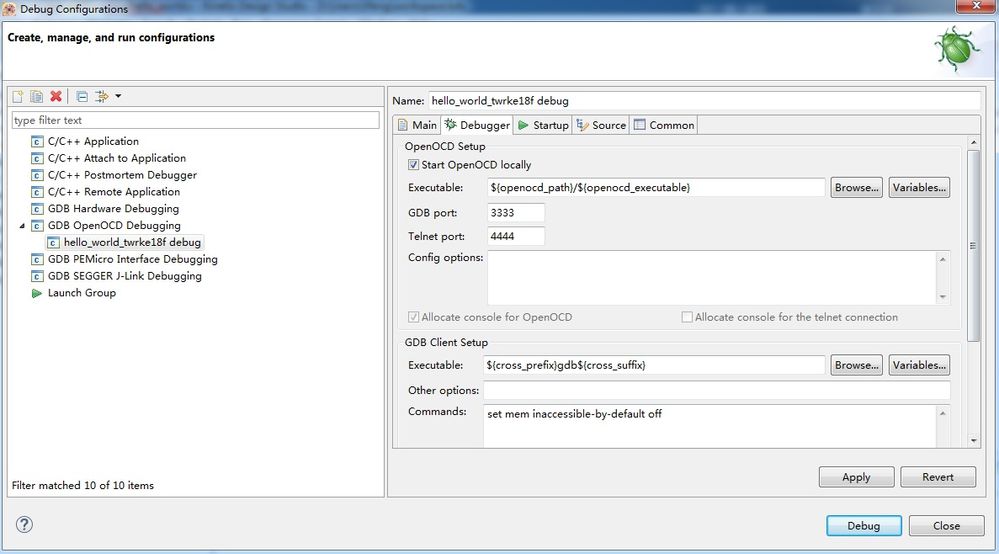
Task: Open Variables for OpenOCD executable
Action: pos(919,188)
